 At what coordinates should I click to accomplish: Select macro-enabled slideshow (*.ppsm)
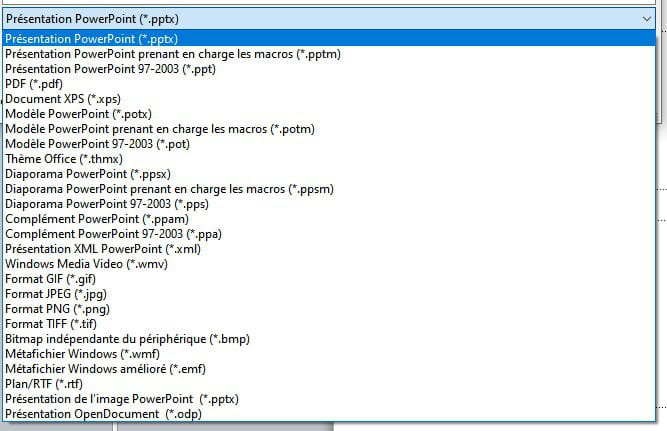pyautogui.click(x=329, y=189)
